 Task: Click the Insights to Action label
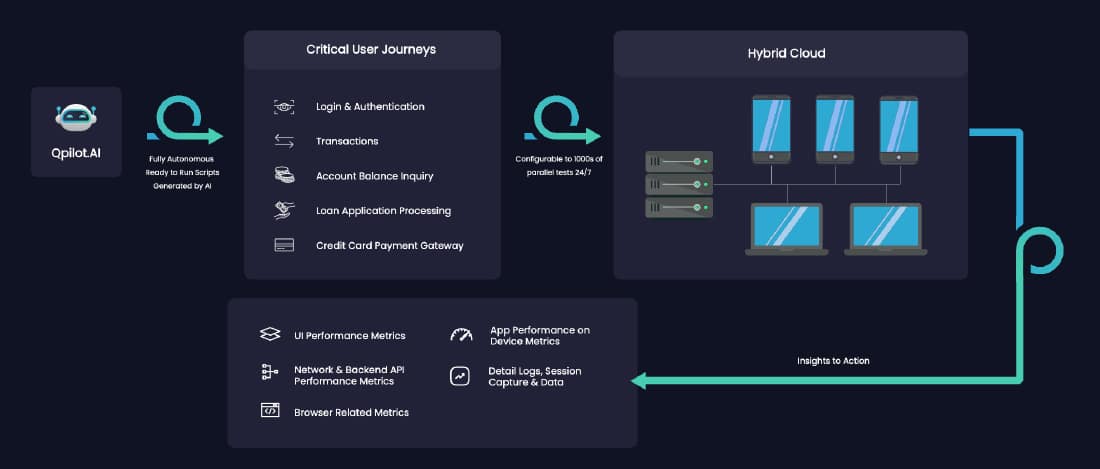click(833, 361)
